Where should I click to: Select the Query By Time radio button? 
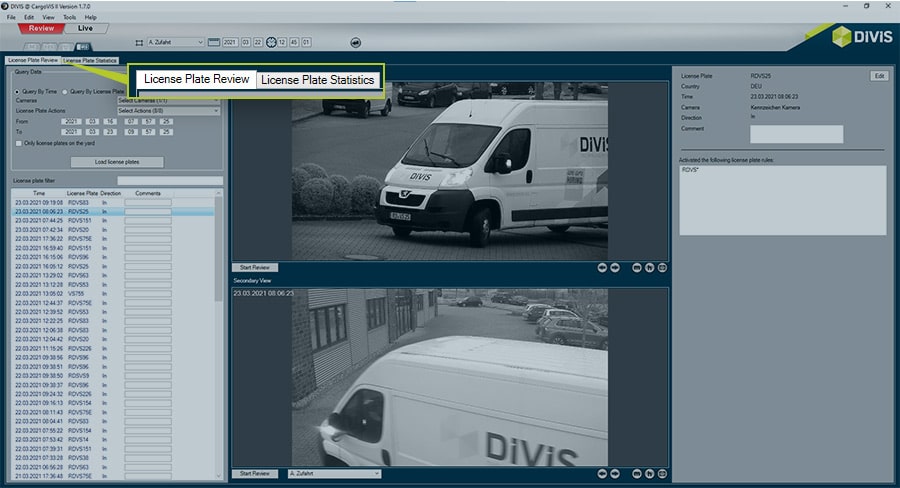(17, 92)
